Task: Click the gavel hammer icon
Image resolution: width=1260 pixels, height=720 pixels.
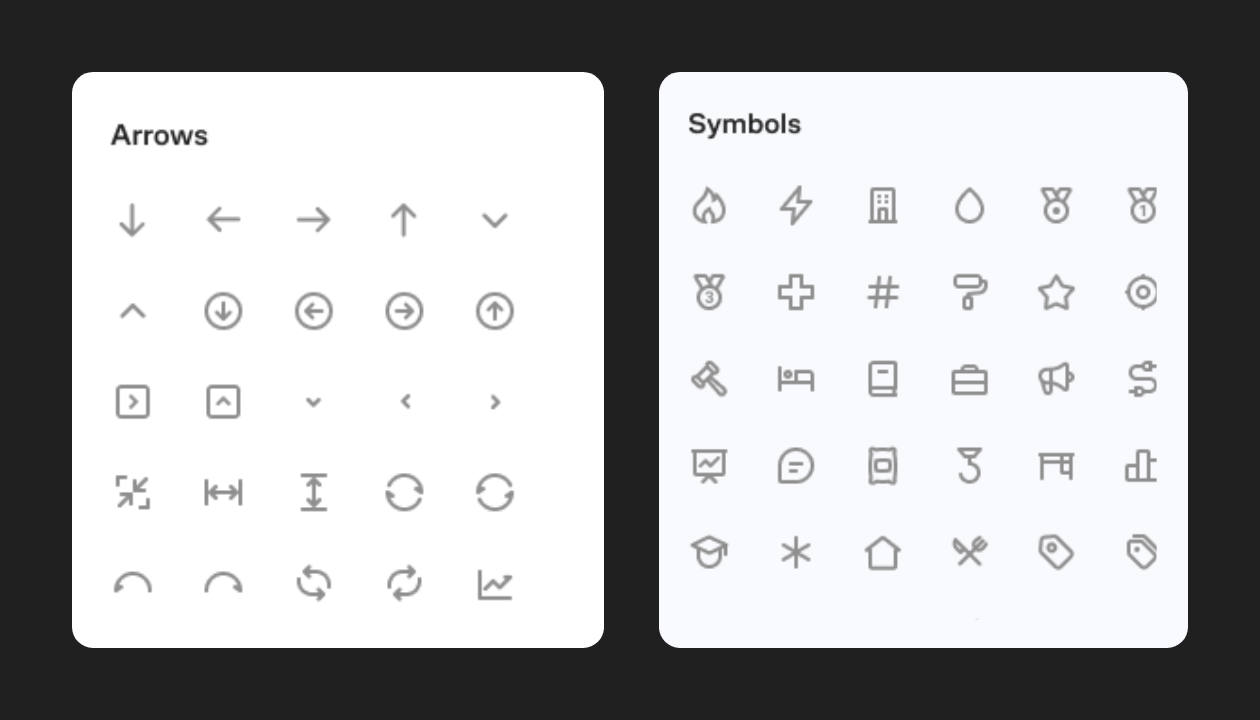Action: pyautogui.click(x=709, y=379)
